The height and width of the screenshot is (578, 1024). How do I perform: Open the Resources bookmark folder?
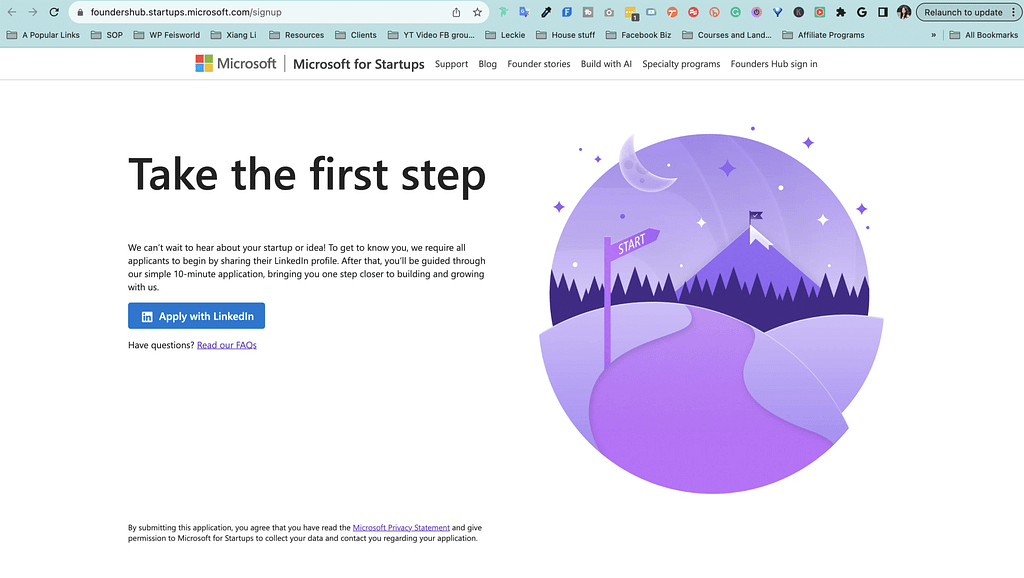pos(296,35)
